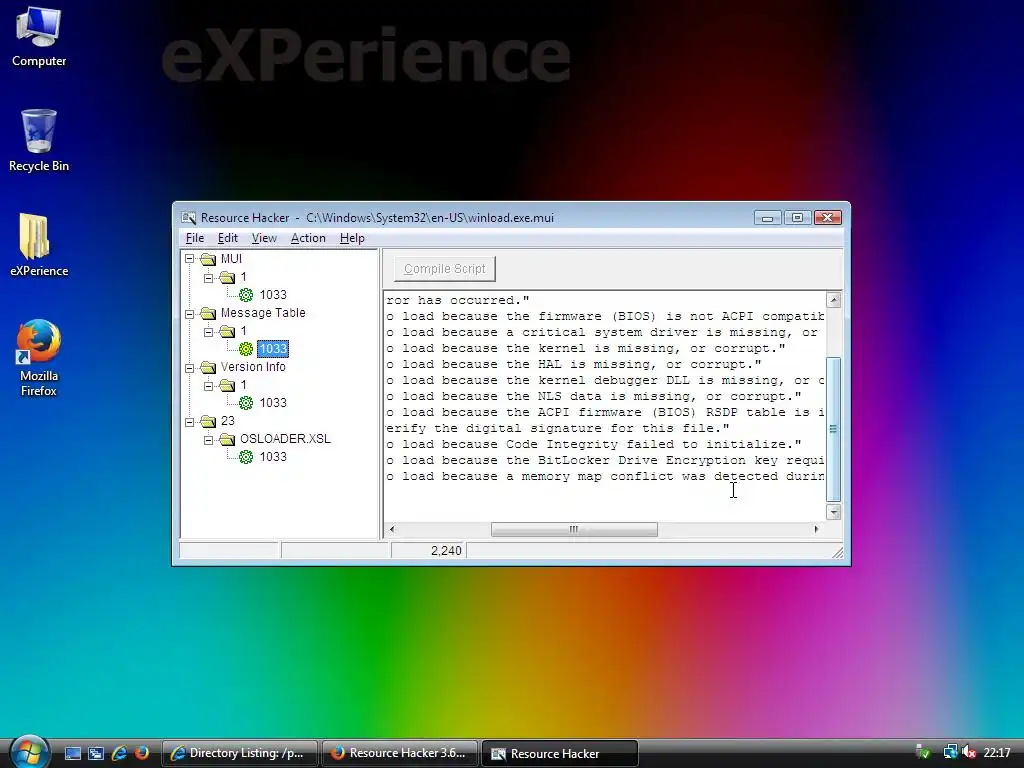
Task: Switch to Directory Listing taskbar window
Action: point(240,754)
